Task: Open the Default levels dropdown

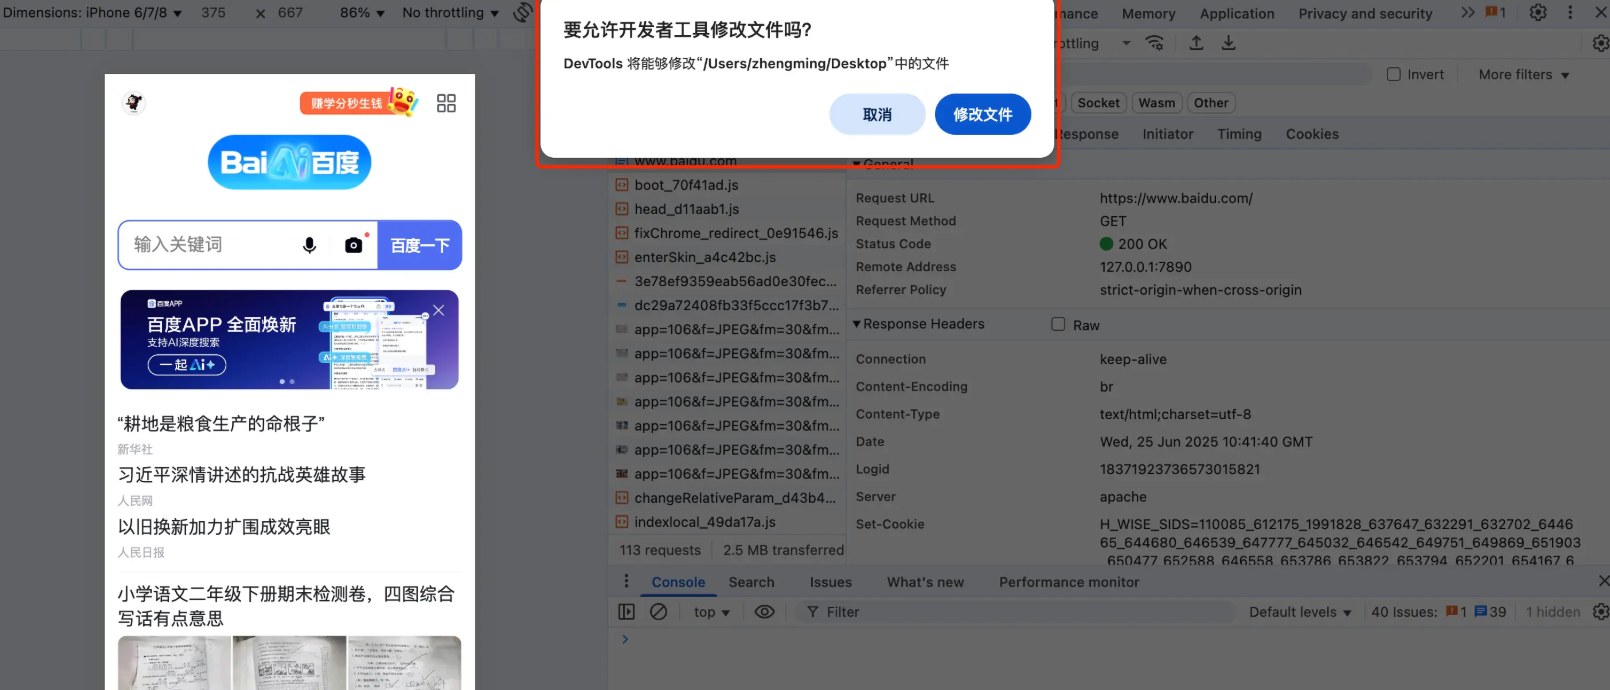Action: [x=1300, y=612]
